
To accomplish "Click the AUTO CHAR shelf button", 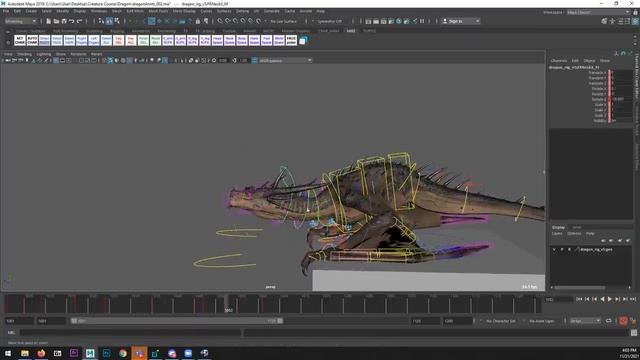I will point(32,40).
